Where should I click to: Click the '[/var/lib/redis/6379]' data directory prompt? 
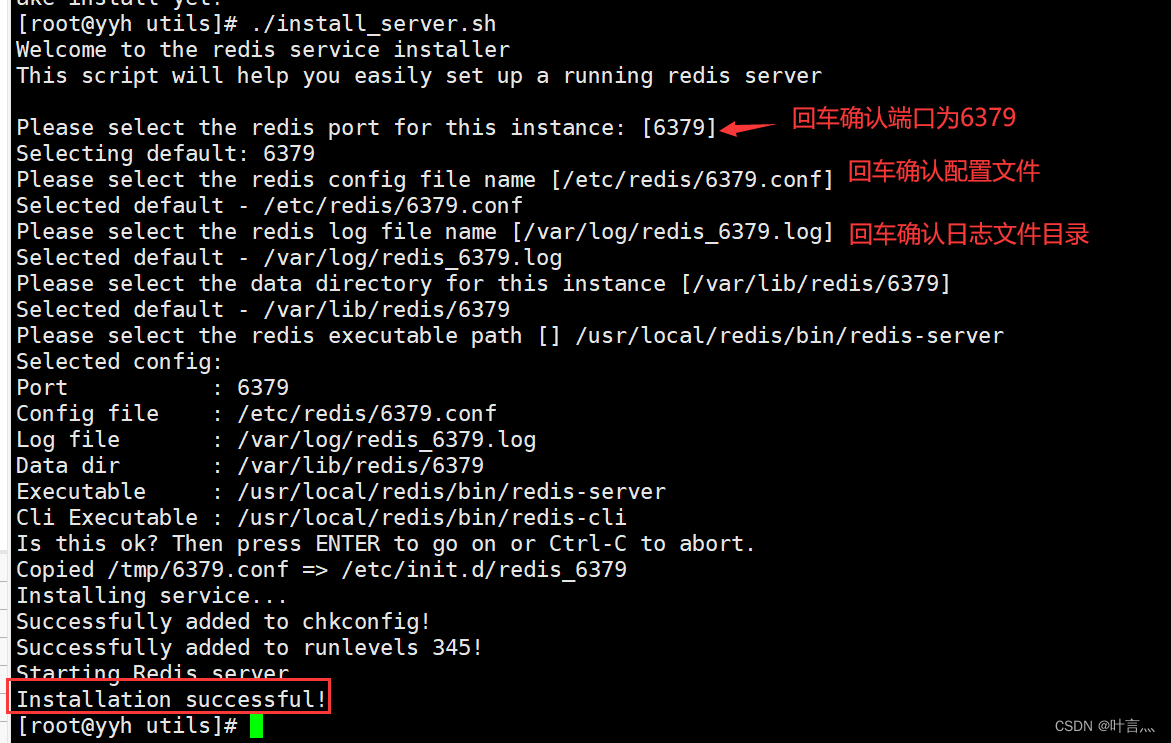pyautogui.click(x=815, y=283)
